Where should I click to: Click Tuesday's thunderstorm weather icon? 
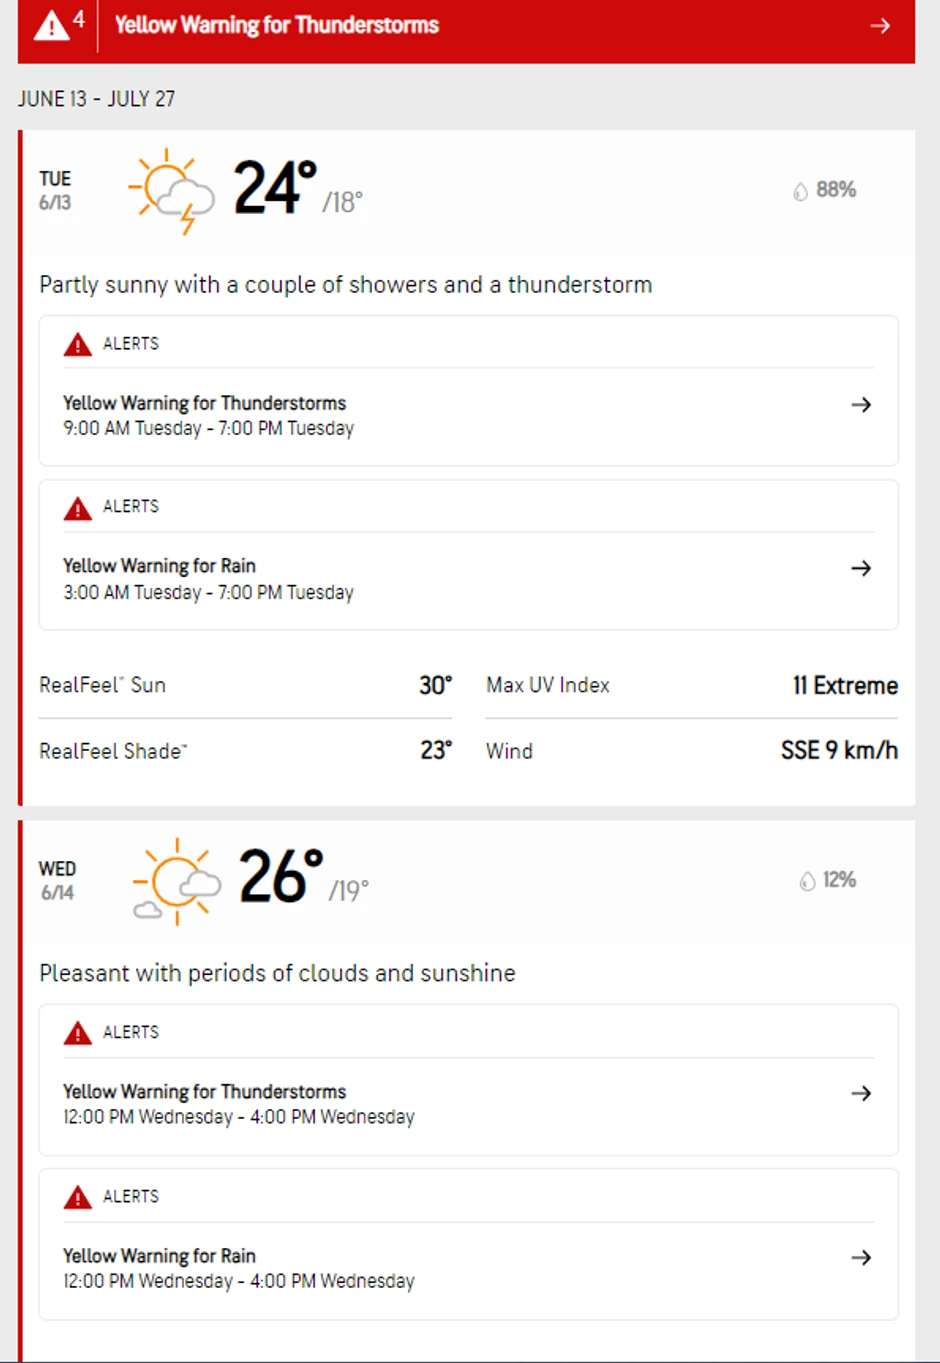tap(171, 191)
